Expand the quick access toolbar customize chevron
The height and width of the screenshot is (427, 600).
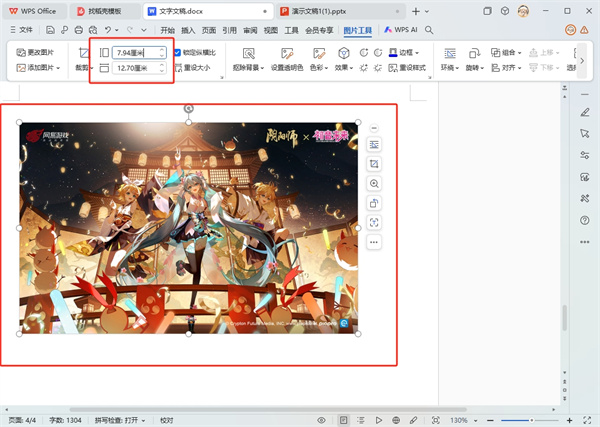pyautogui.click(x=144, y=30)
